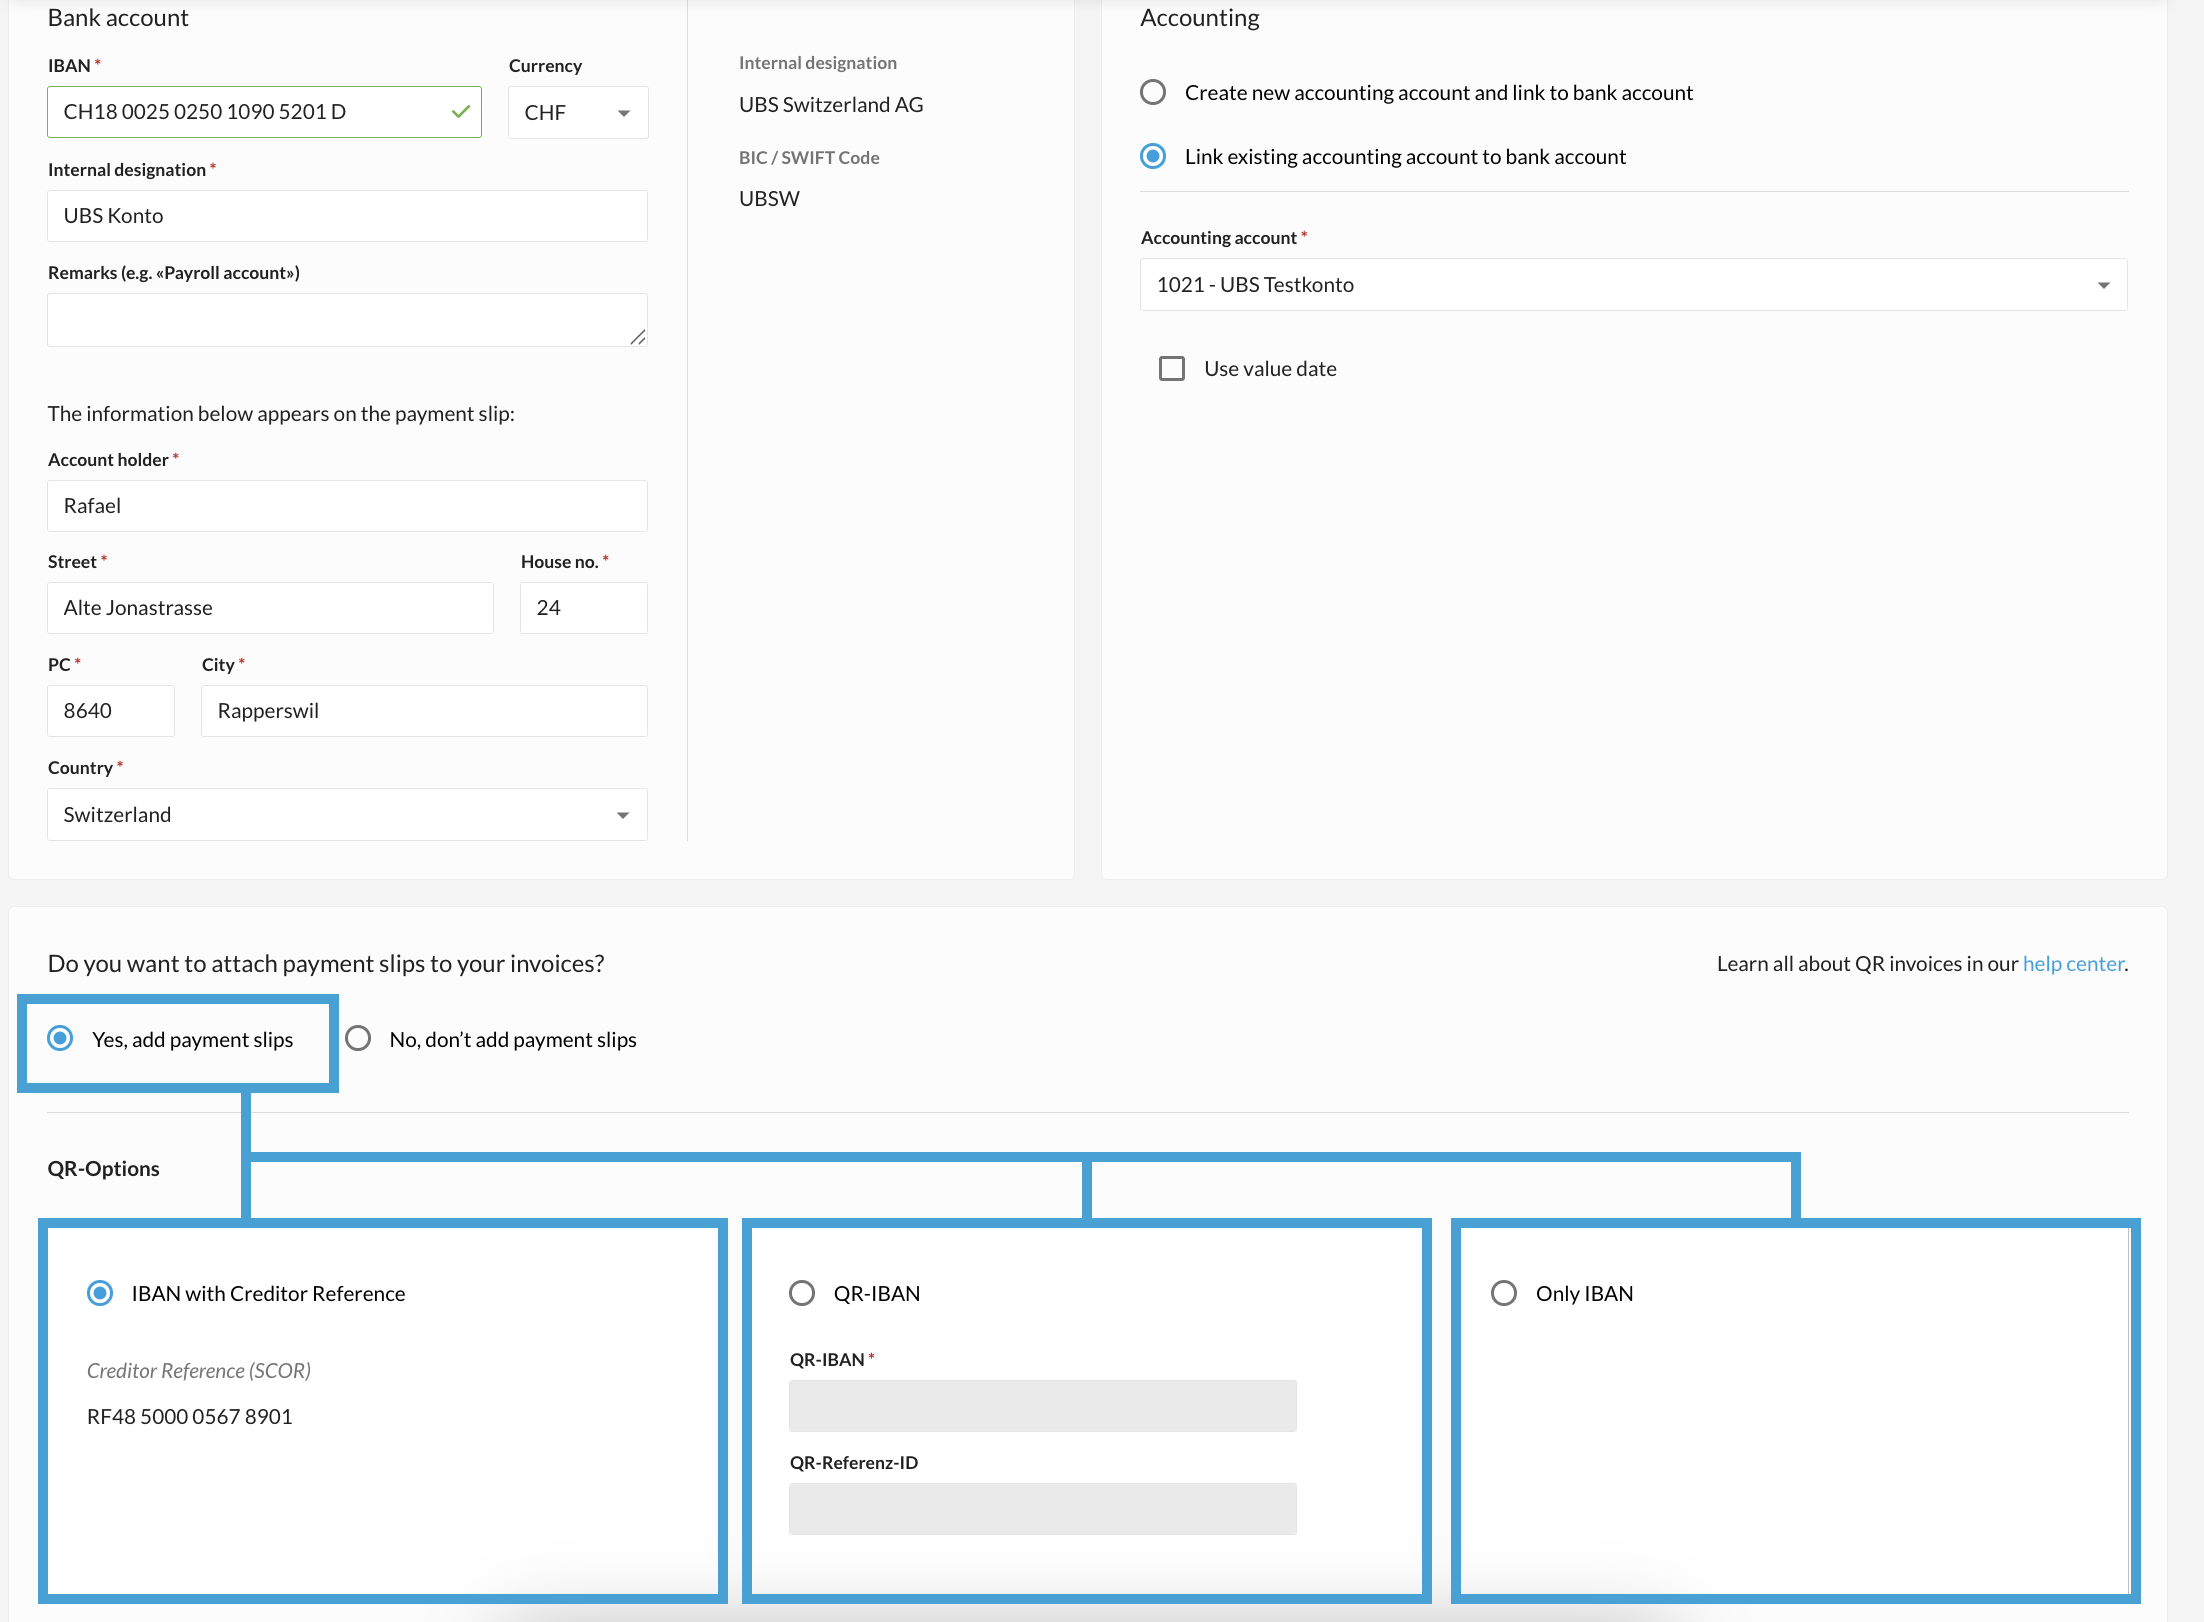
Task: Select IBAN with Creditor Reference option
Action: click(100, 1293)
